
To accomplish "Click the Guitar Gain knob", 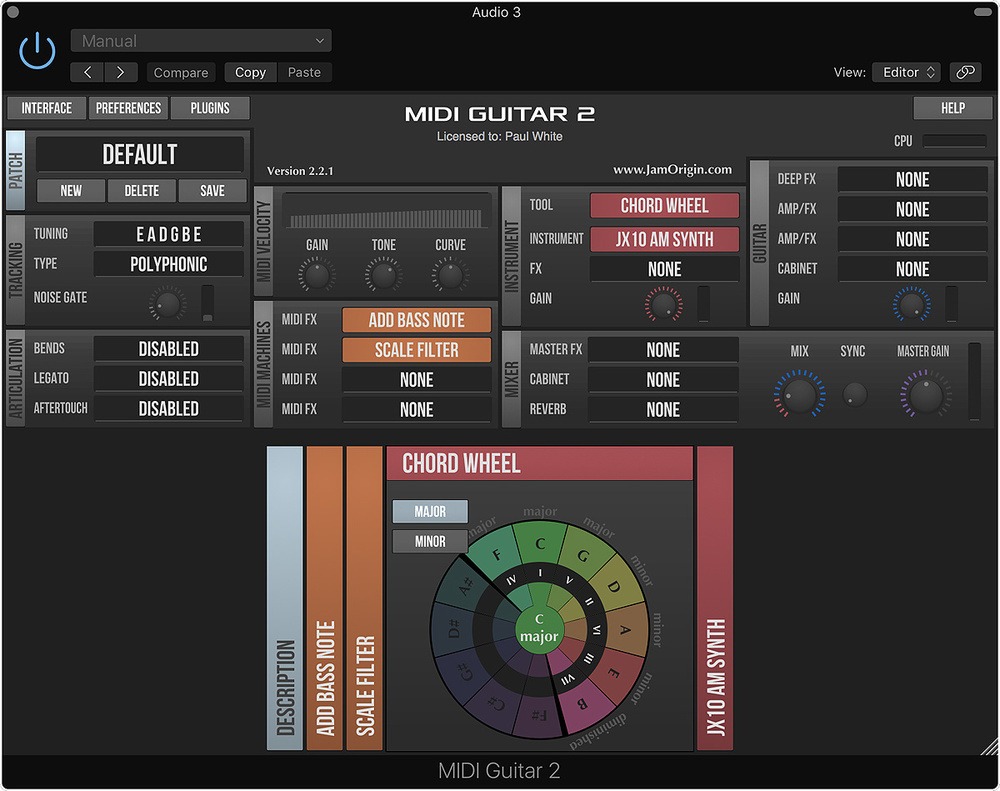I will pyautogui.click(x=911, y=304).
